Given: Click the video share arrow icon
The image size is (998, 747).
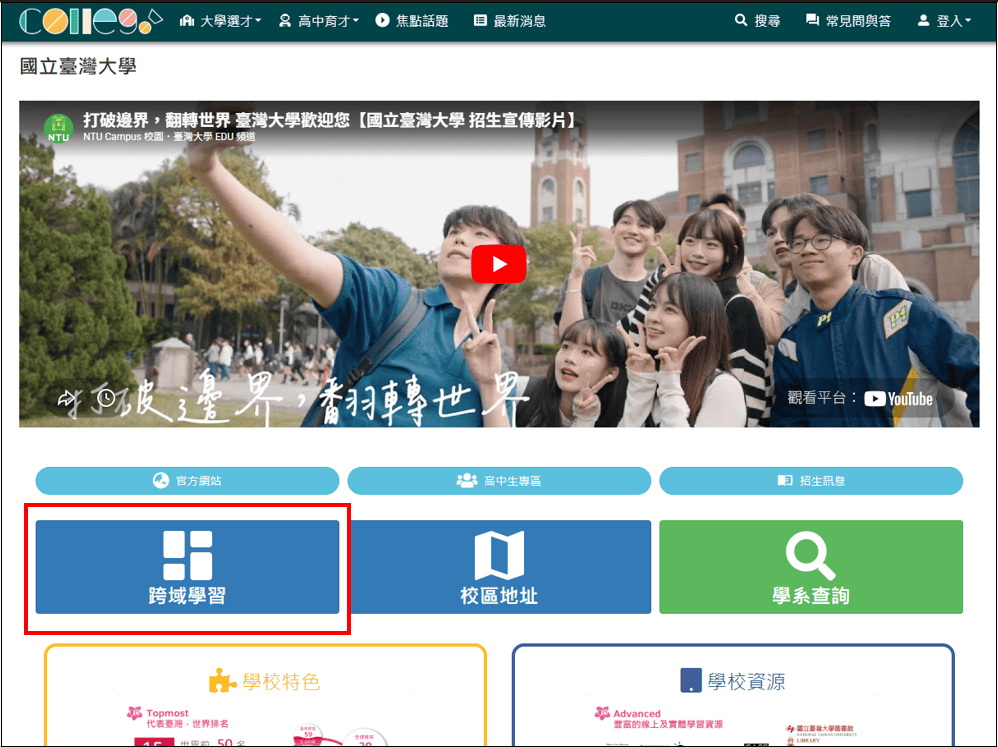Looking at the screenshot, I should tap(67, 399).
